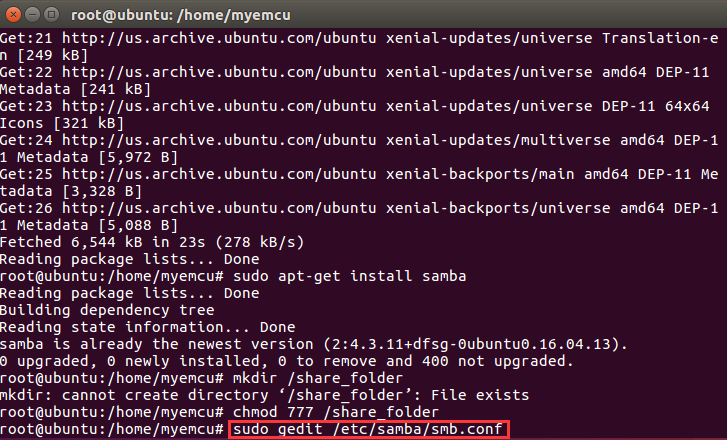Click the highlighted sudo gedit smb.conf command
Image resolution: width=727 pixels, height=440 pixels.
[x=368, y=429]
